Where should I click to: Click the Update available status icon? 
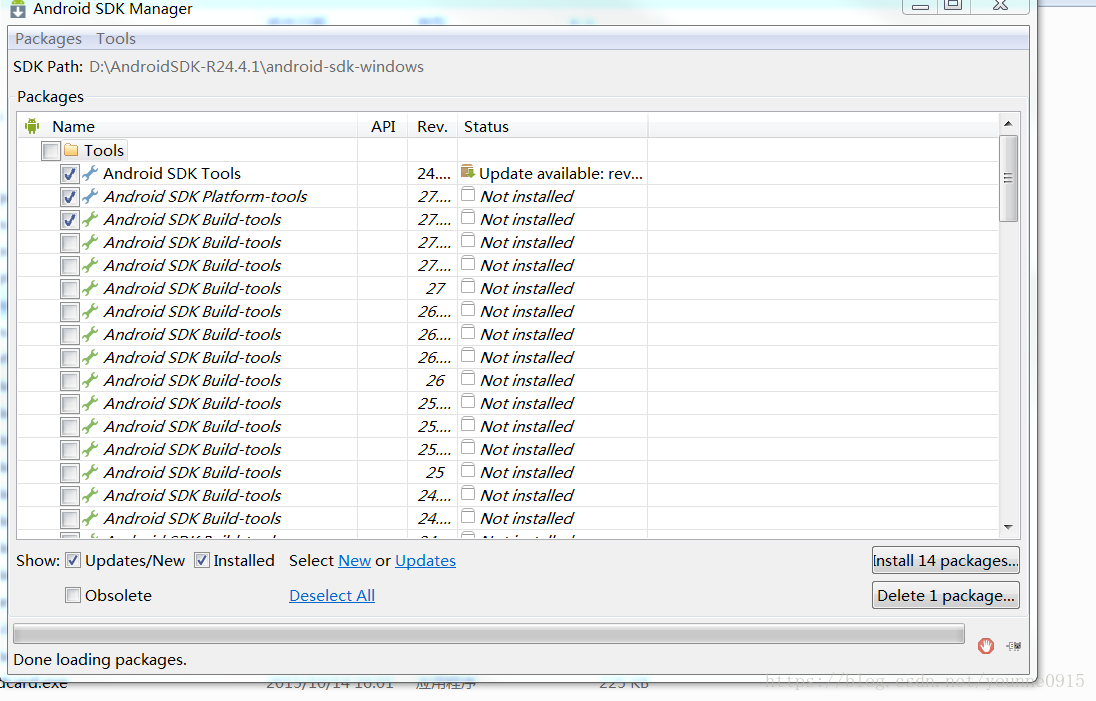tap(468, 172)
